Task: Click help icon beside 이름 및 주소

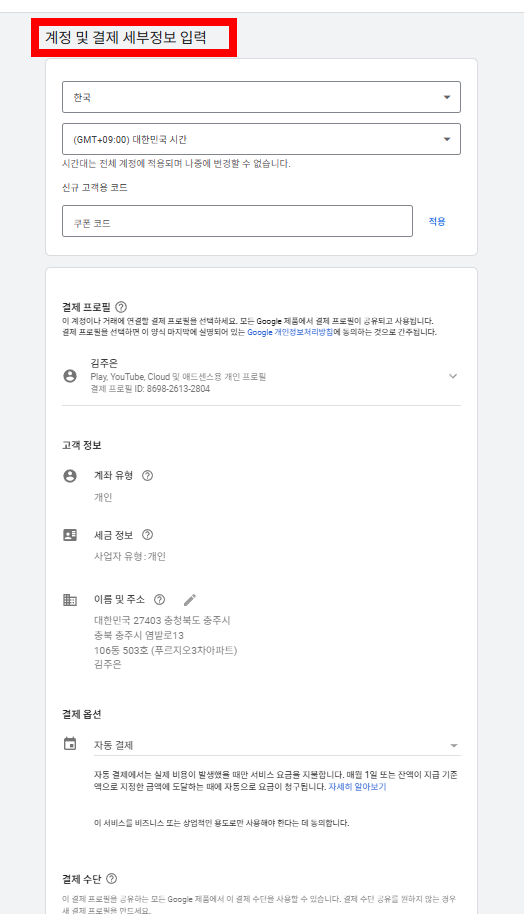Action: click(159, 599)
